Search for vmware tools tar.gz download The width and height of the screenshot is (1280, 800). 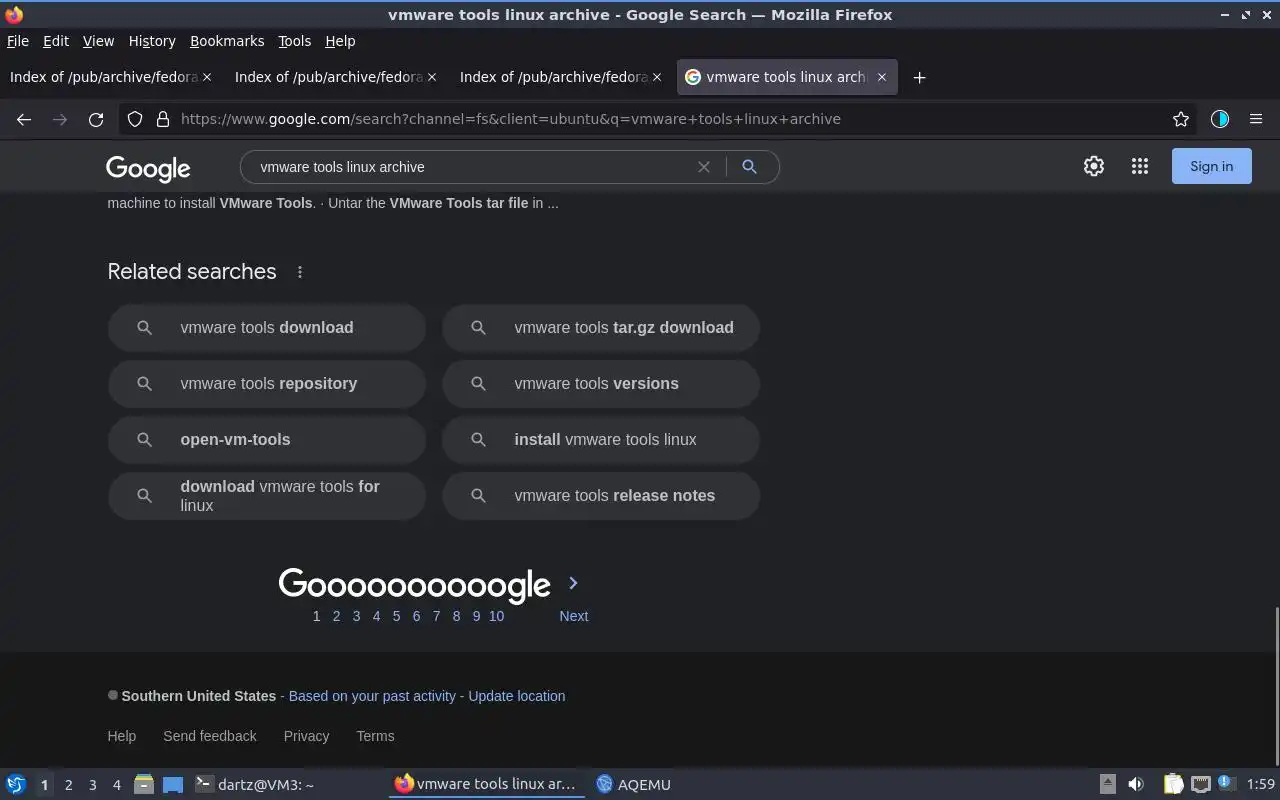(601, 328)
